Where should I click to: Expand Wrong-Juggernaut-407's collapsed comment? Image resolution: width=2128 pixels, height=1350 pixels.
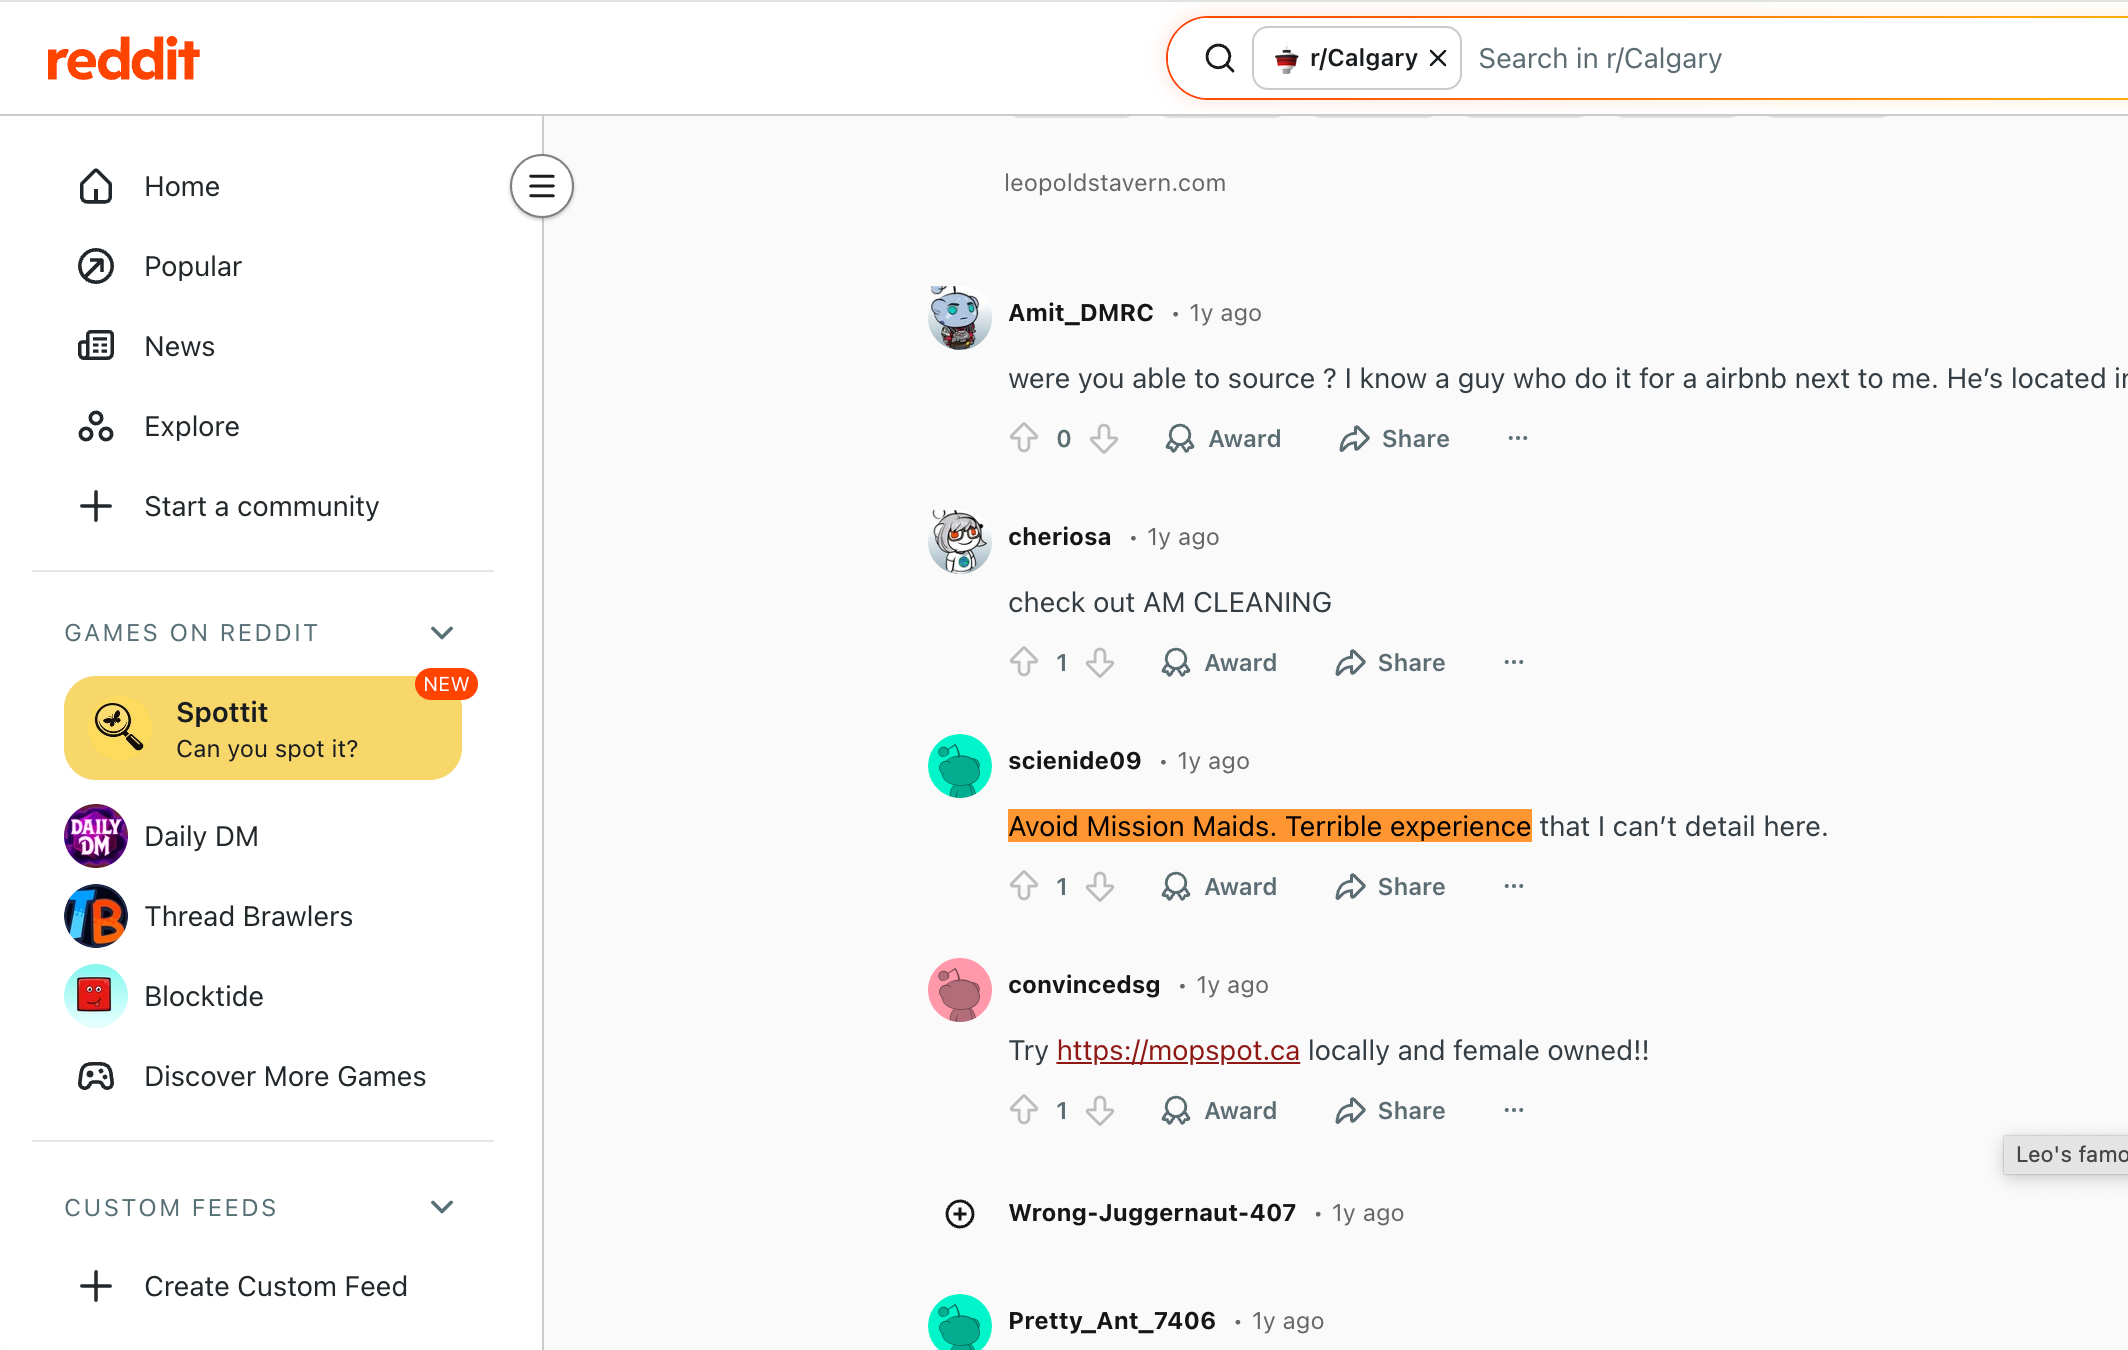pyautogui.click(x=960, y=1213)
